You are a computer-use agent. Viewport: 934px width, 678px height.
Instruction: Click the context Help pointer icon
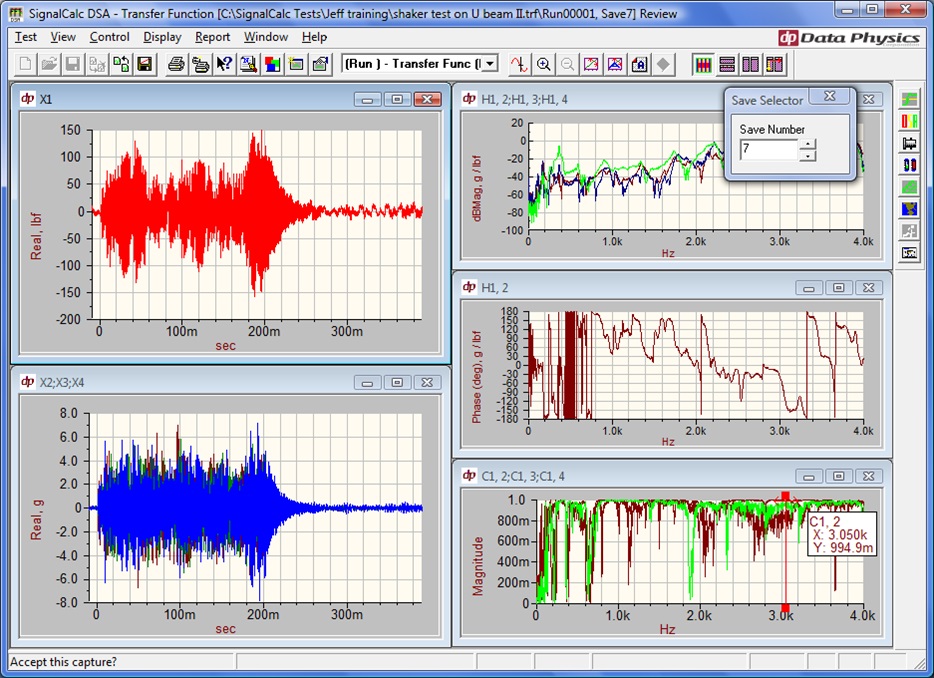click(224, 64)
